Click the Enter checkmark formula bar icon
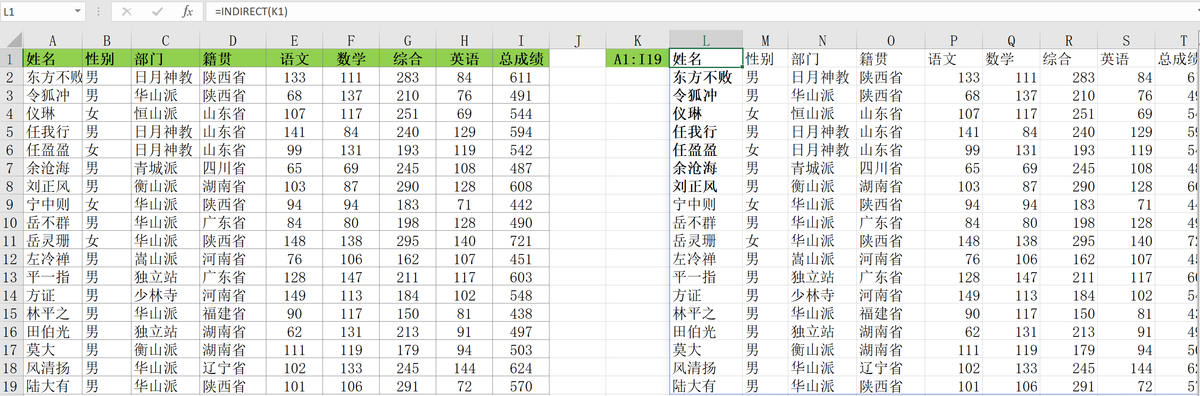Screen dimensions: 1200x396 click(156, 12)
